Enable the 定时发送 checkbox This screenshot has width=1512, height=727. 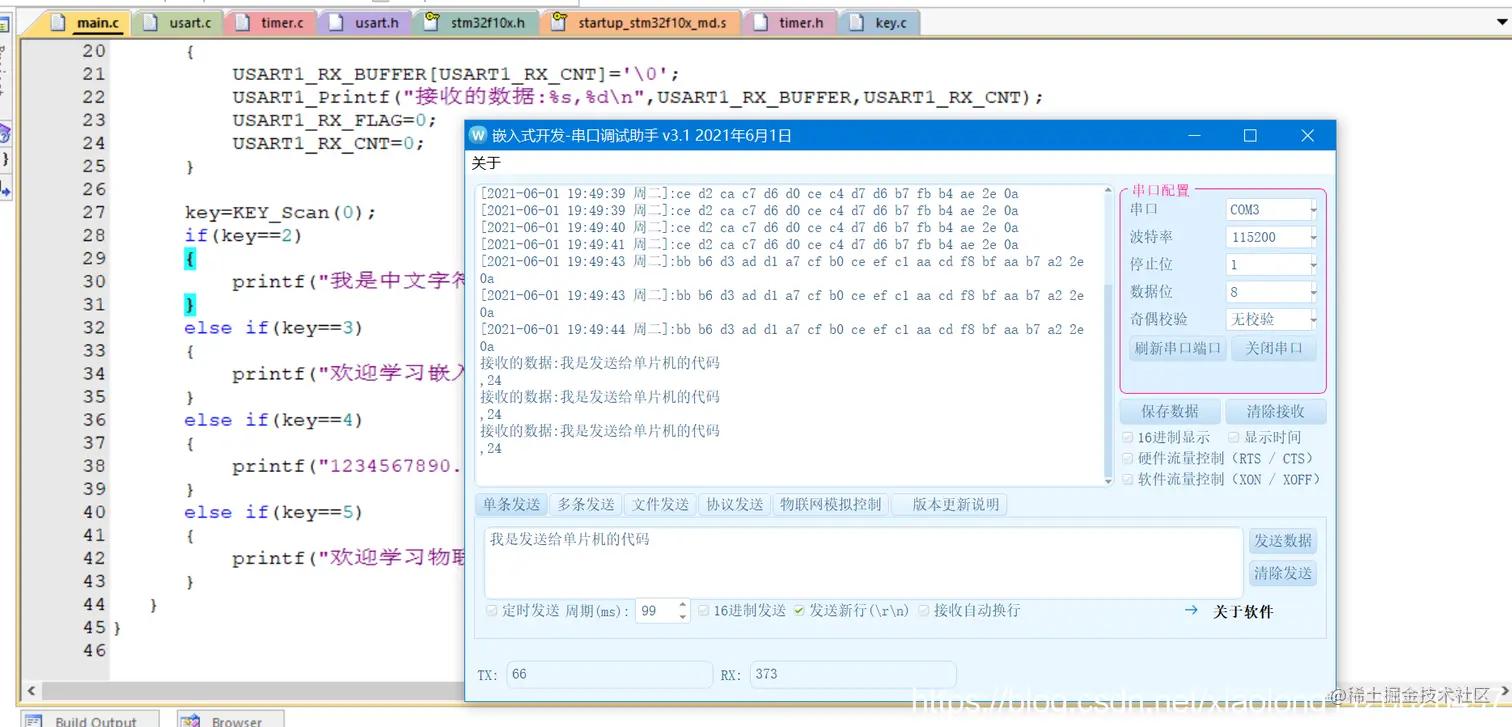[x=491, y=610]
